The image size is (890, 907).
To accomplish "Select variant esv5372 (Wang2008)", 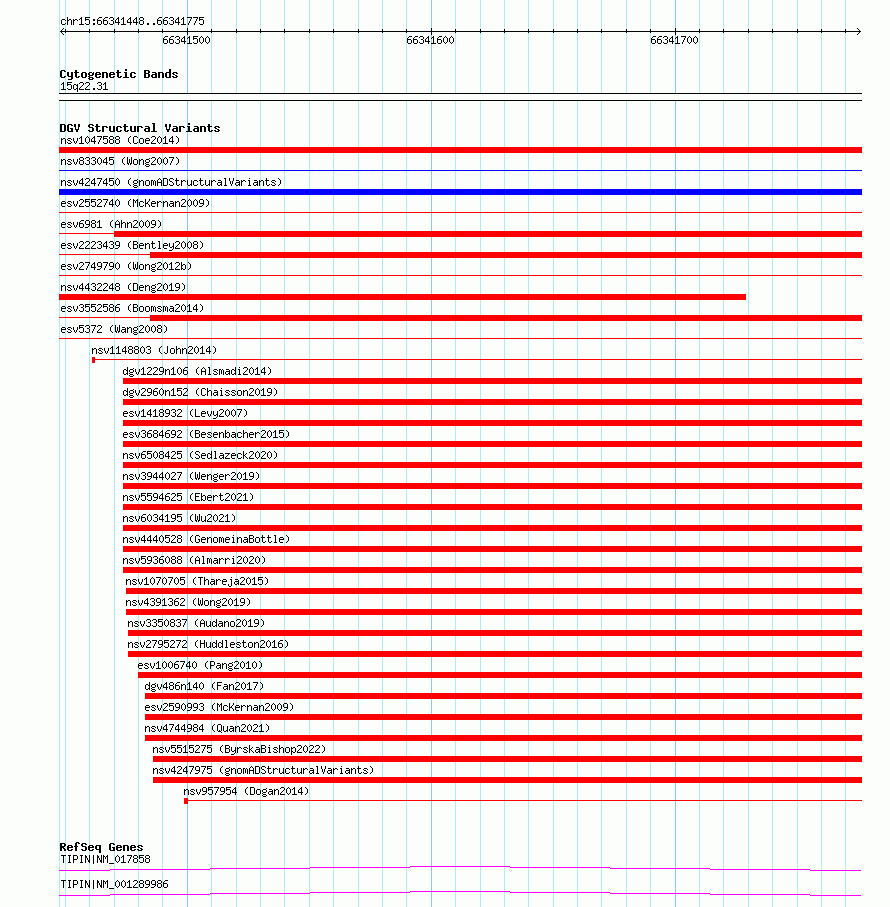I will [x=114, y=329].
